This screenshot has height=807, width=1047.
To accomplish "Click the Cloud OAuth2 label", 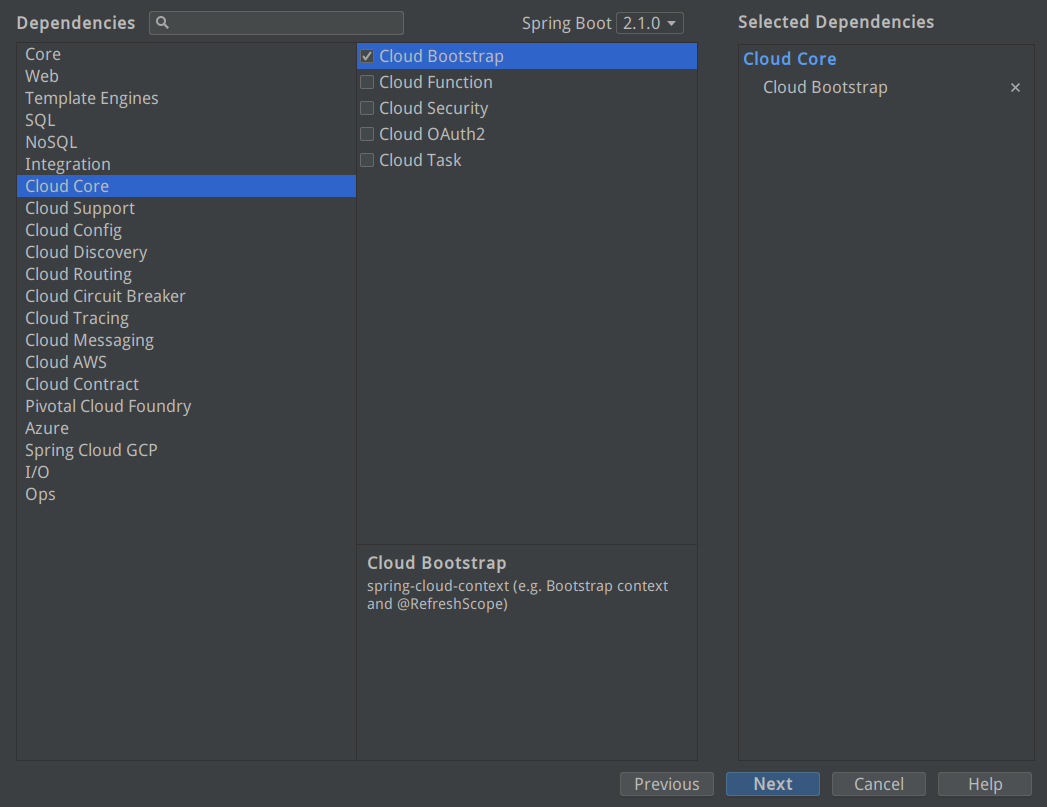I will click(432, 134).
